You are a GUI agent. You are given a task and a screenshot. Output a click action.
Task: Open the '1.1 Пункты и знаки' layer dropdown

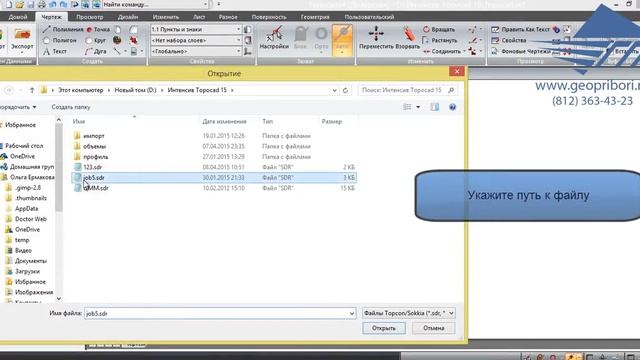coord(238,29)
